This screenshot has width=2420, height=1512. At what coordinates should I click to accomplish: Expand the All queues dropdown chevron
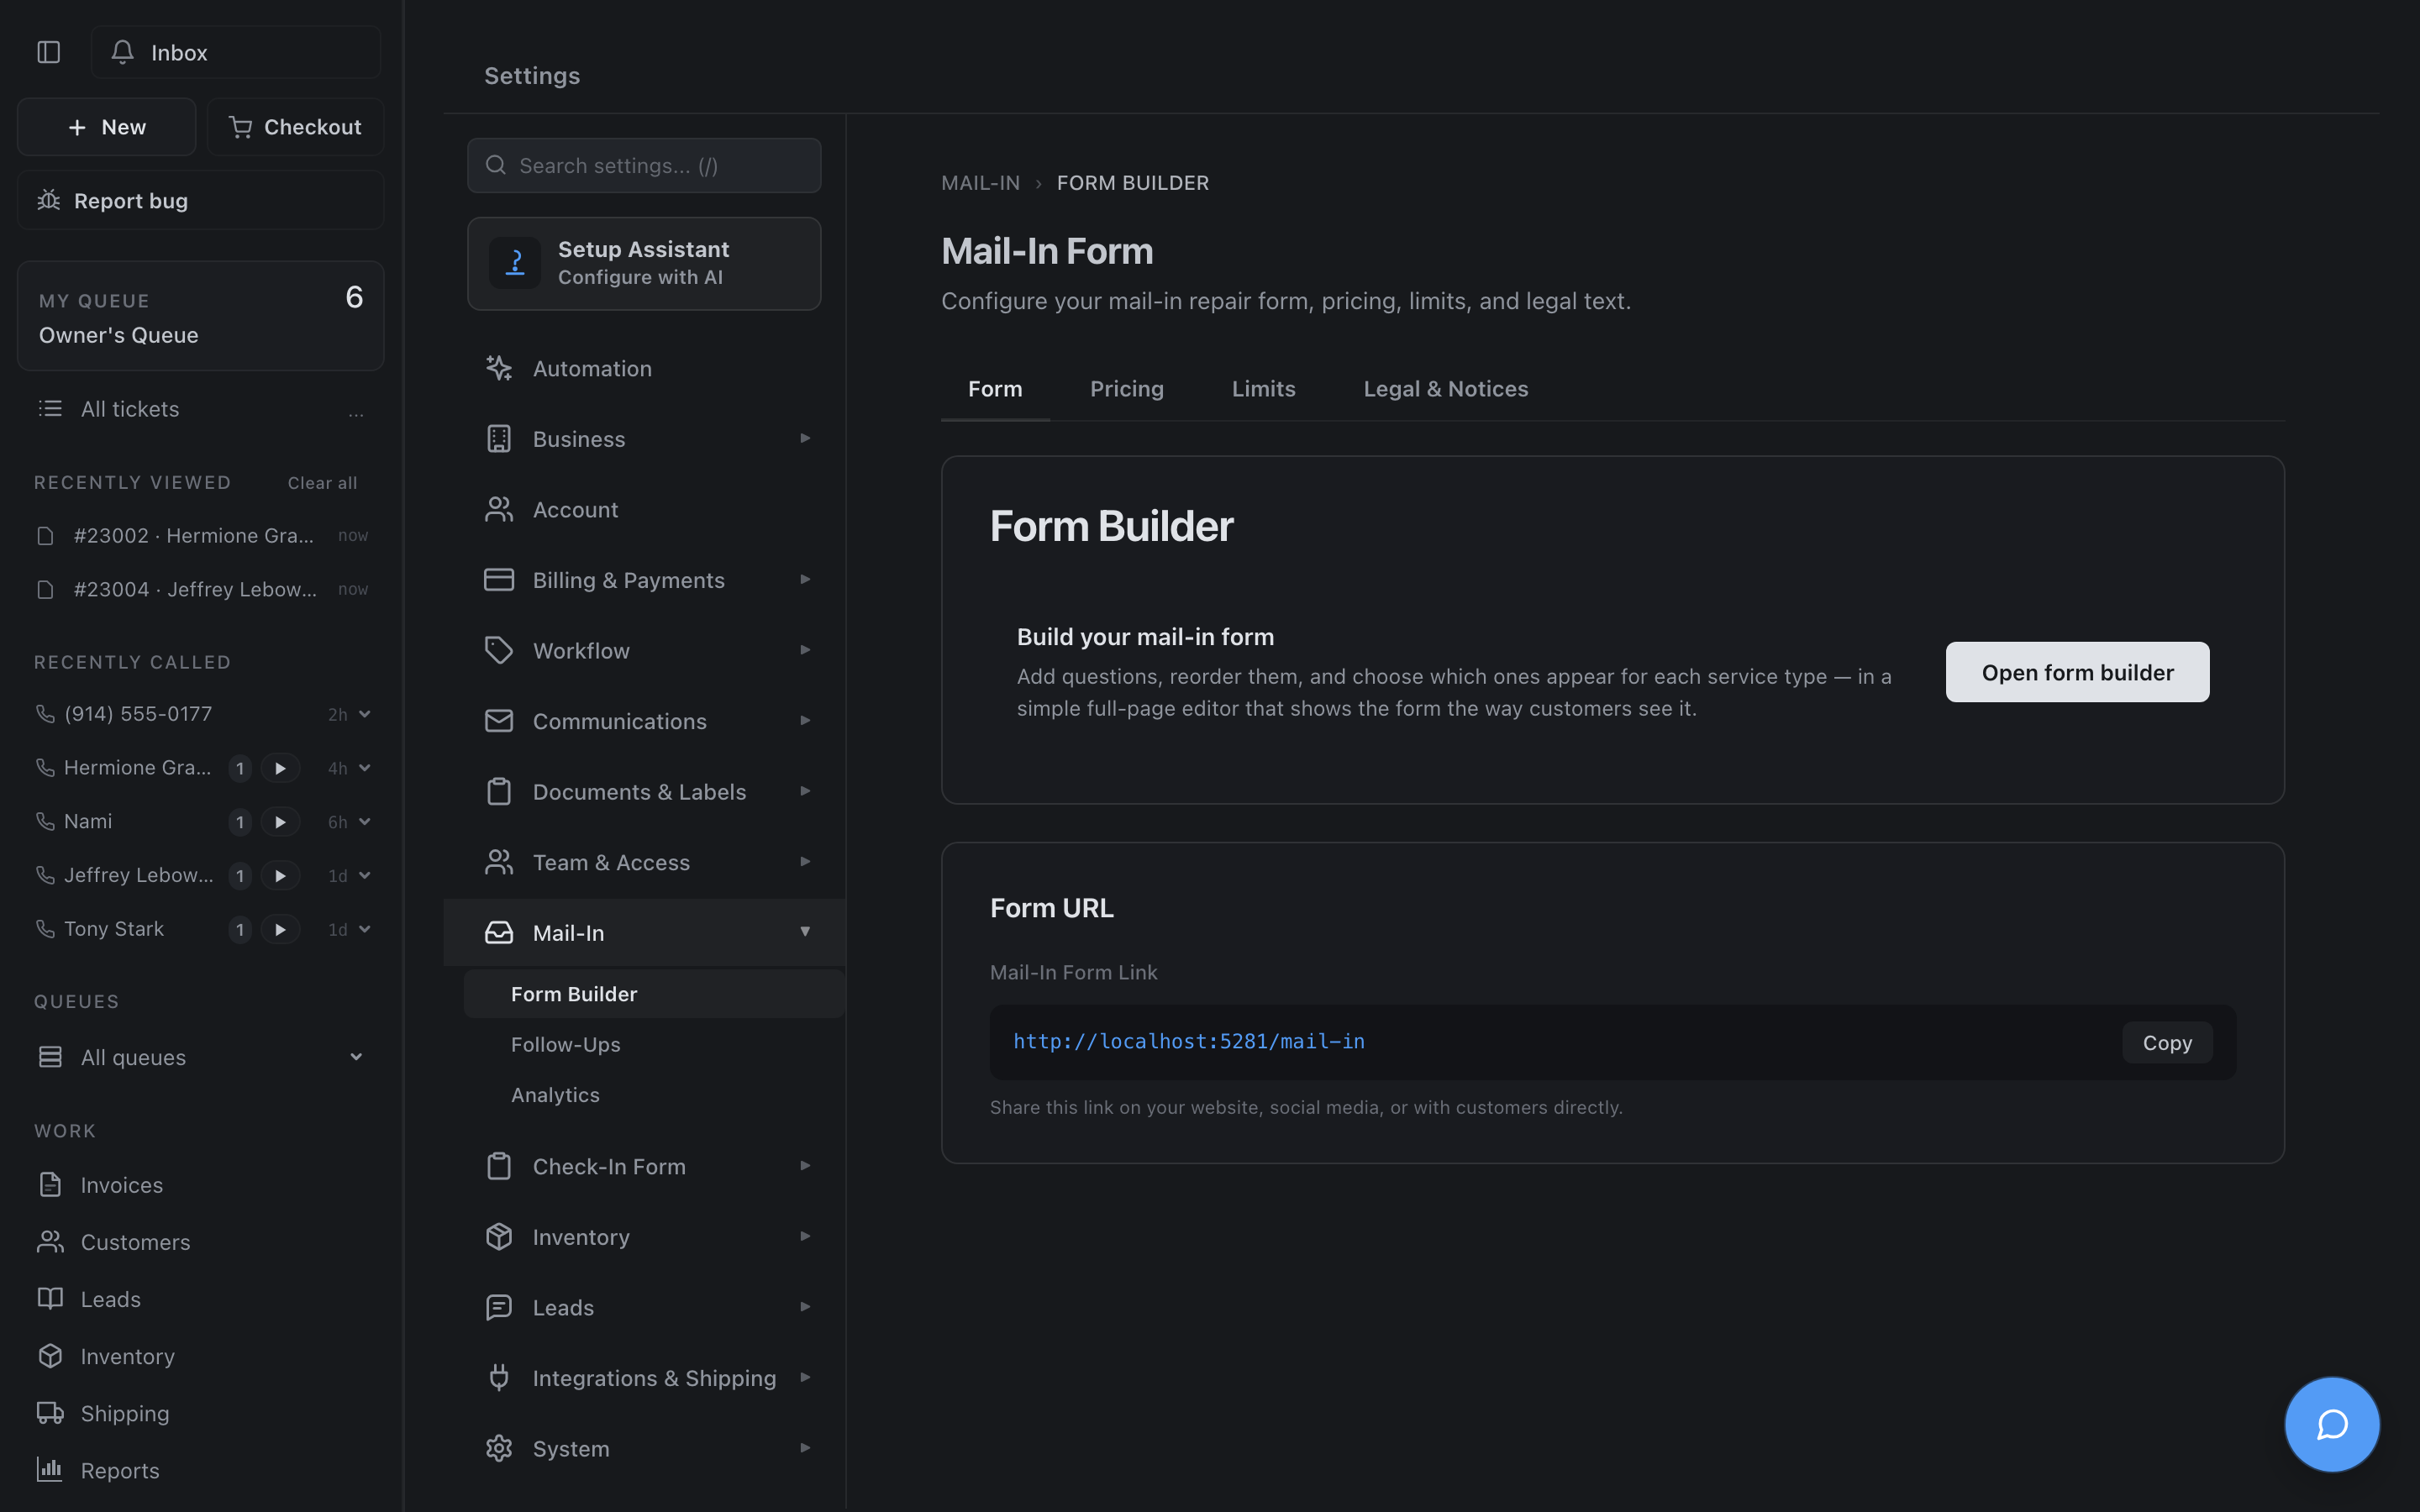point(356,1057)
